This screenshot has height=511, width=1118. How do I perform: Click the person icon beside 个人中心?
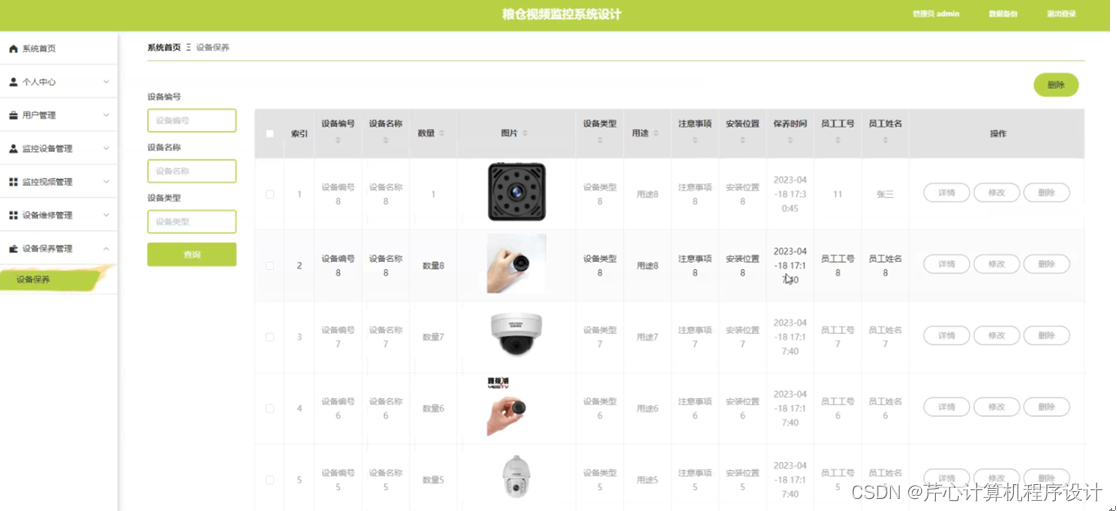tap(13, 82)
